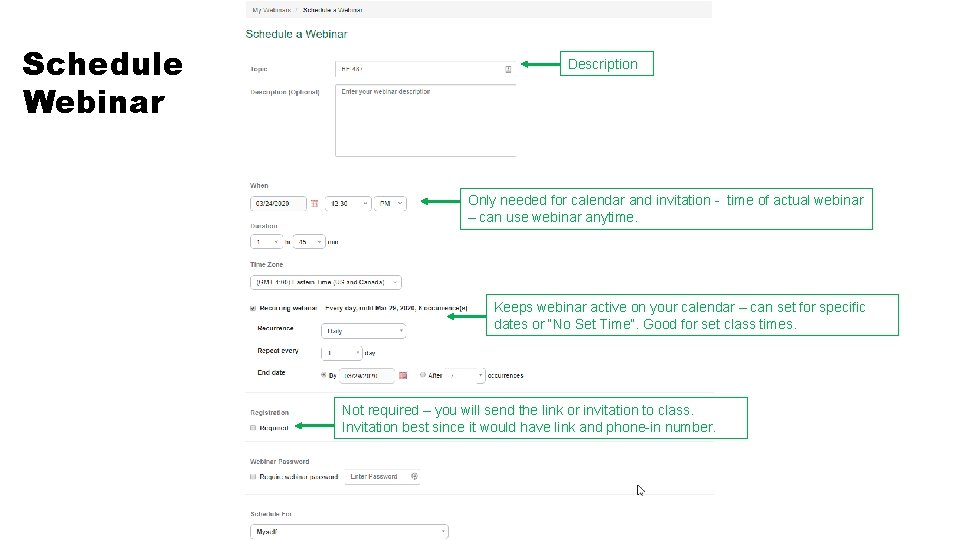Click the webinar description text area
Image resolution: width=960 pixels, height=540 pixels.
pyautogui.click(x=426, y=121)
